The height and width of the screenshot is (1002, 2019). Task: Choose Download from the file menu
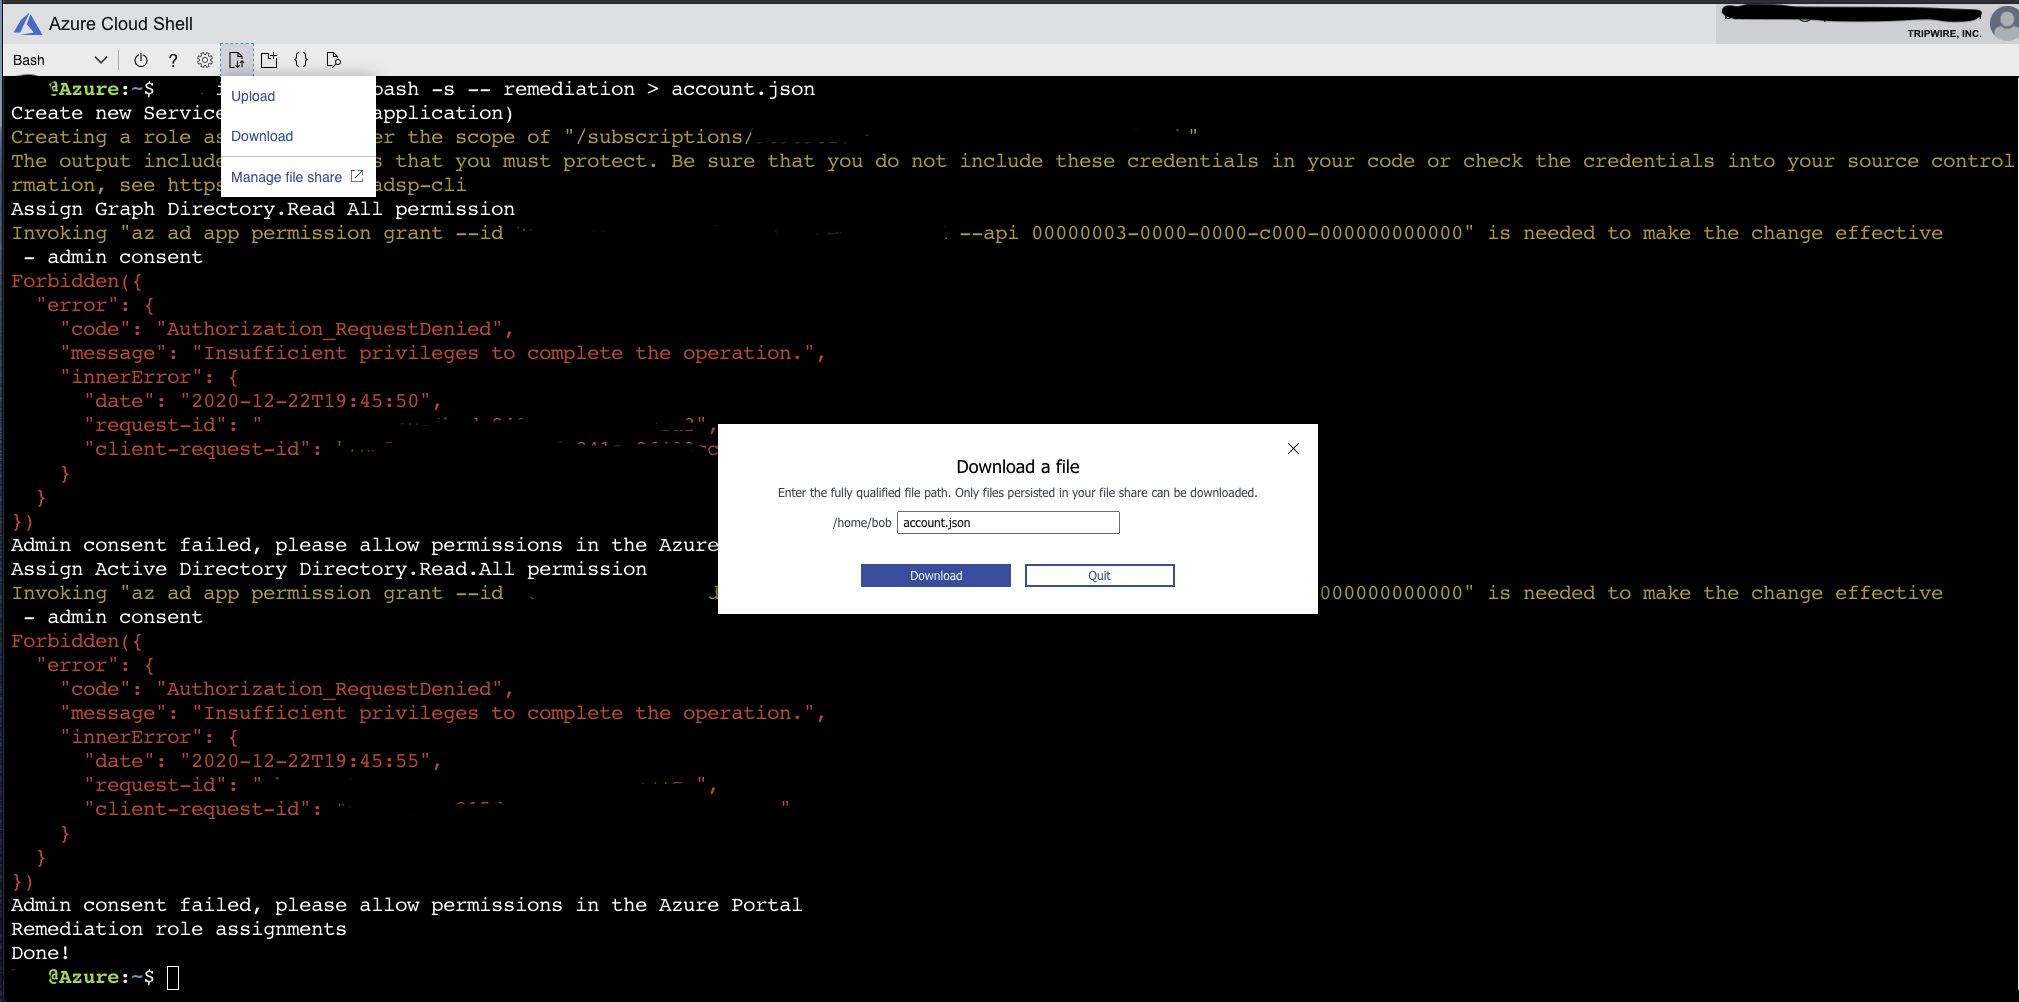click(x=262, y=136)
